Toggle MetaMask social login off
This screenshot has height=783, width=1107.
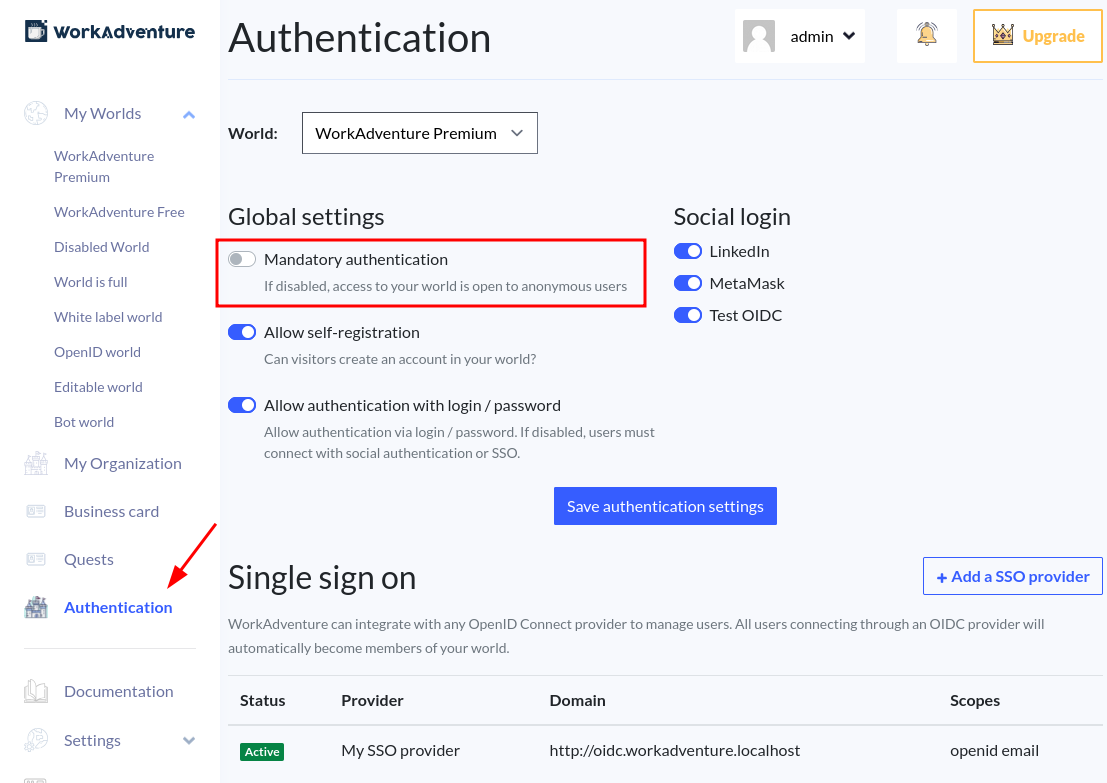click(x=688, y=283)
